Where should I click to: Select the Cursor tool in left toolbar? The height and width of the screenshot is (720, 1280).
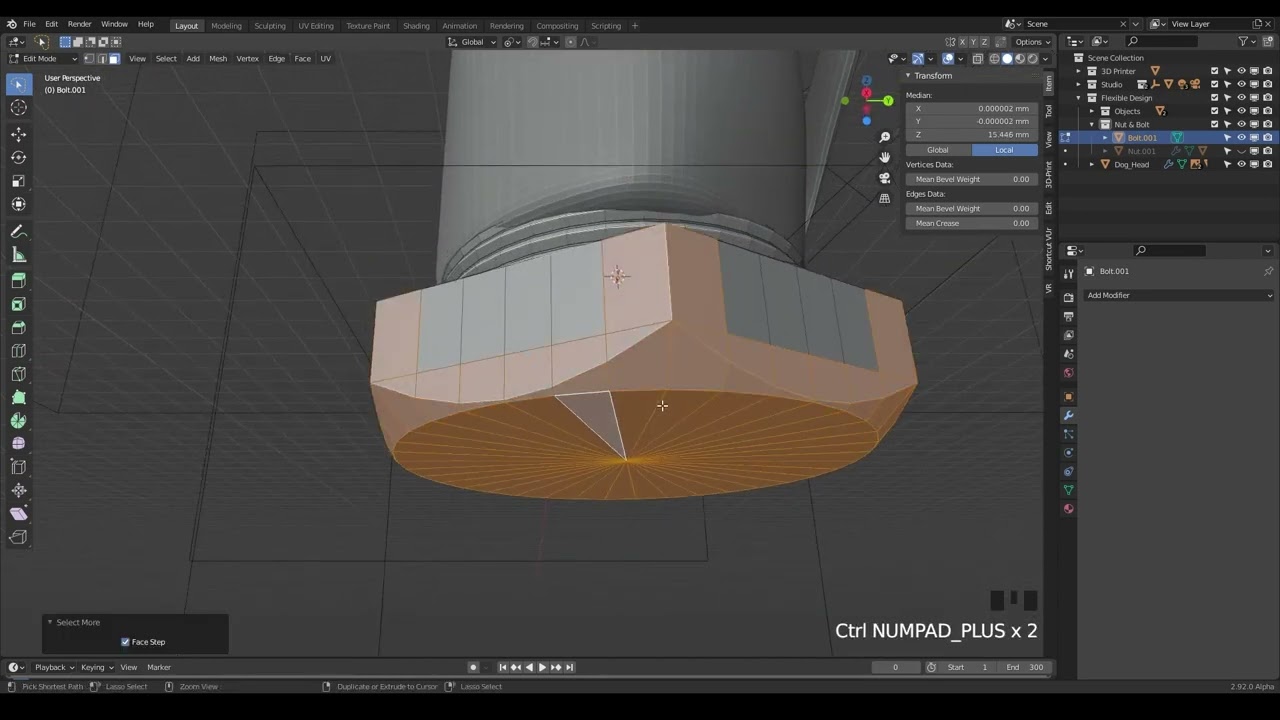pyautogui.click(x=19, y=107)
